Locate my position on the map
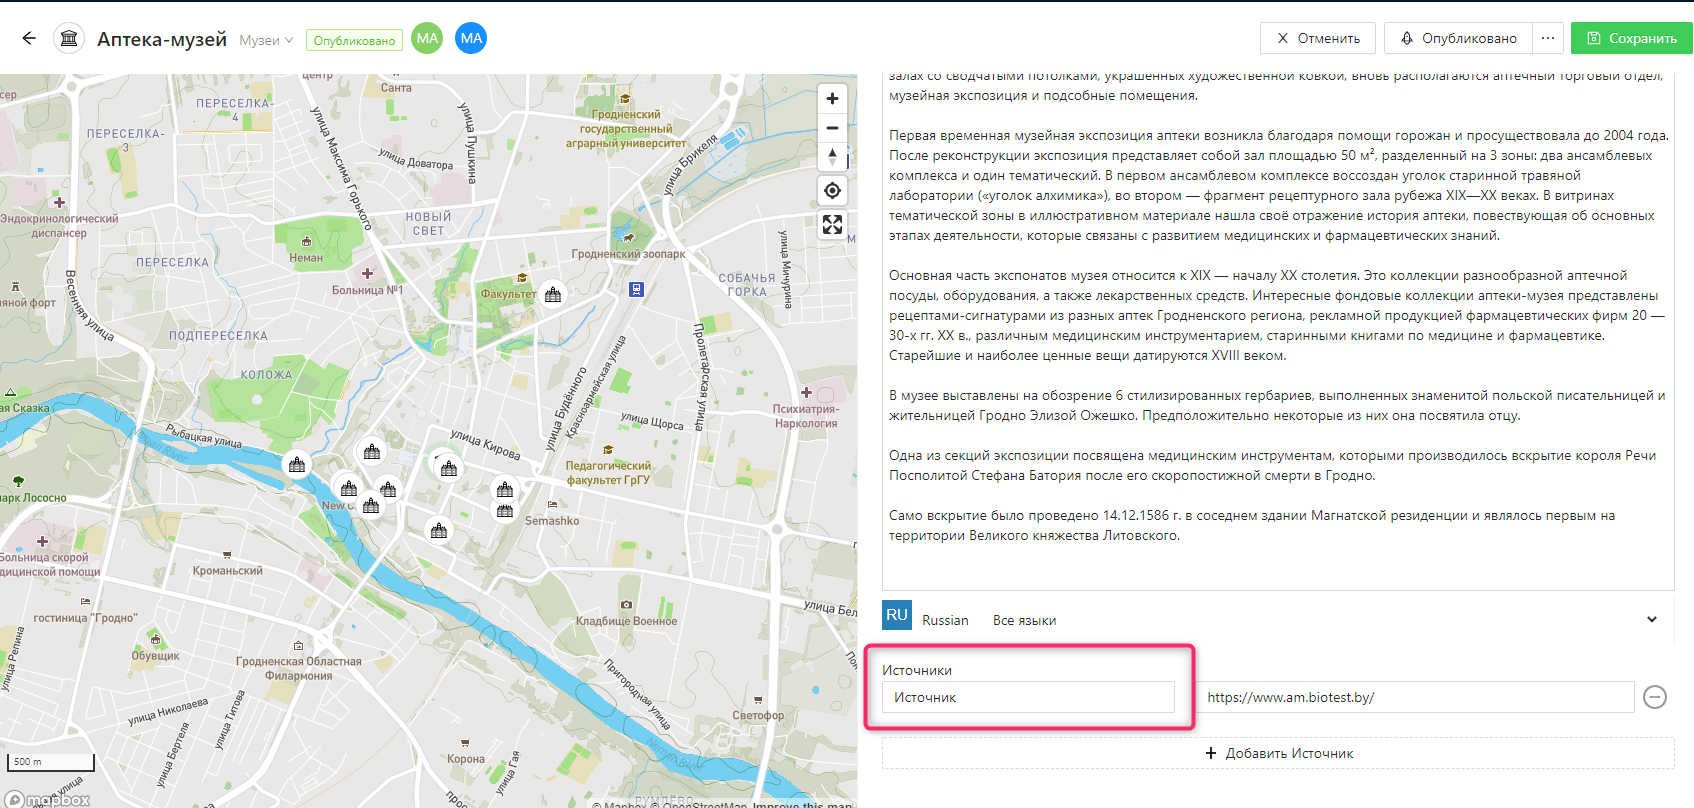The height and width of the screenshot is (808, 1694). [832, 190]
